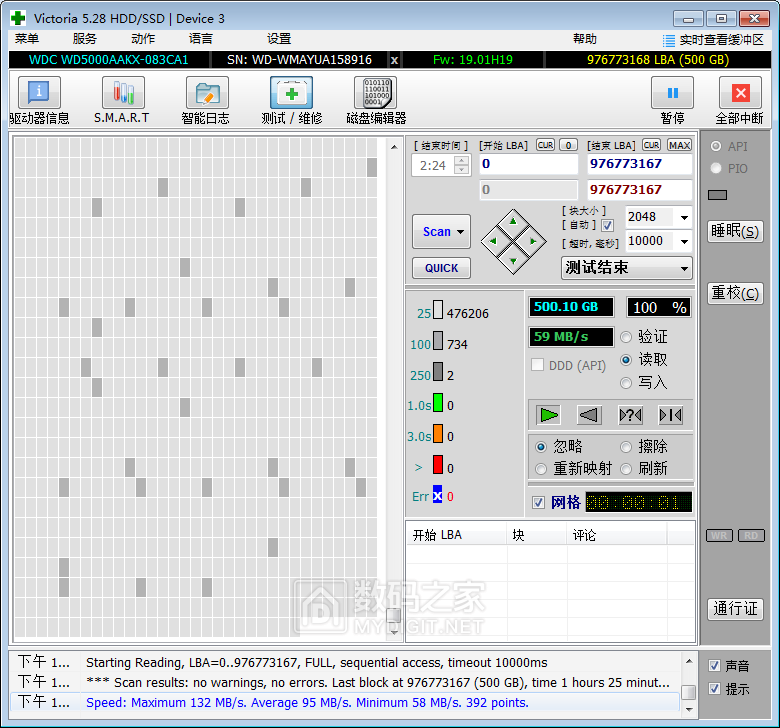Select the API mode radio button
This screenshot has width=780, height=728.
point(716,146)
